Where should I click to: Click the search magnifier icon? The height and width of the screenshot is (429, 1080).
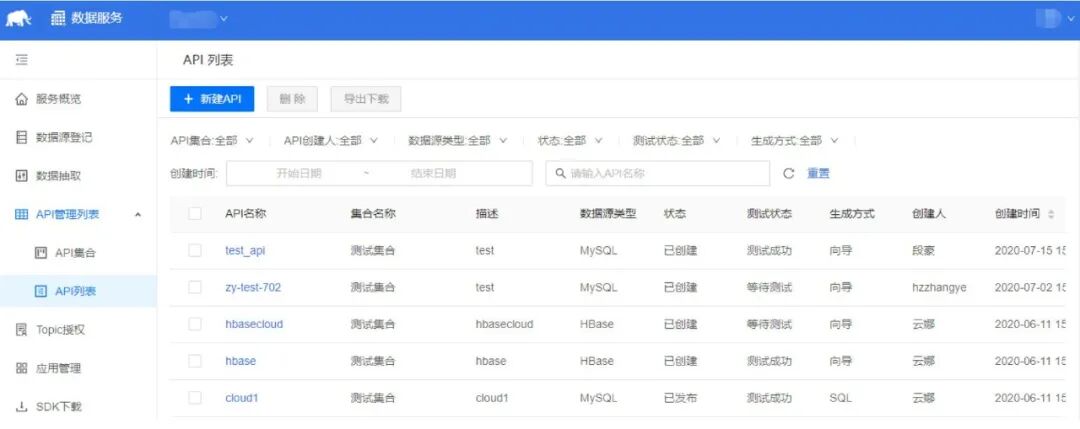(561, 174)
